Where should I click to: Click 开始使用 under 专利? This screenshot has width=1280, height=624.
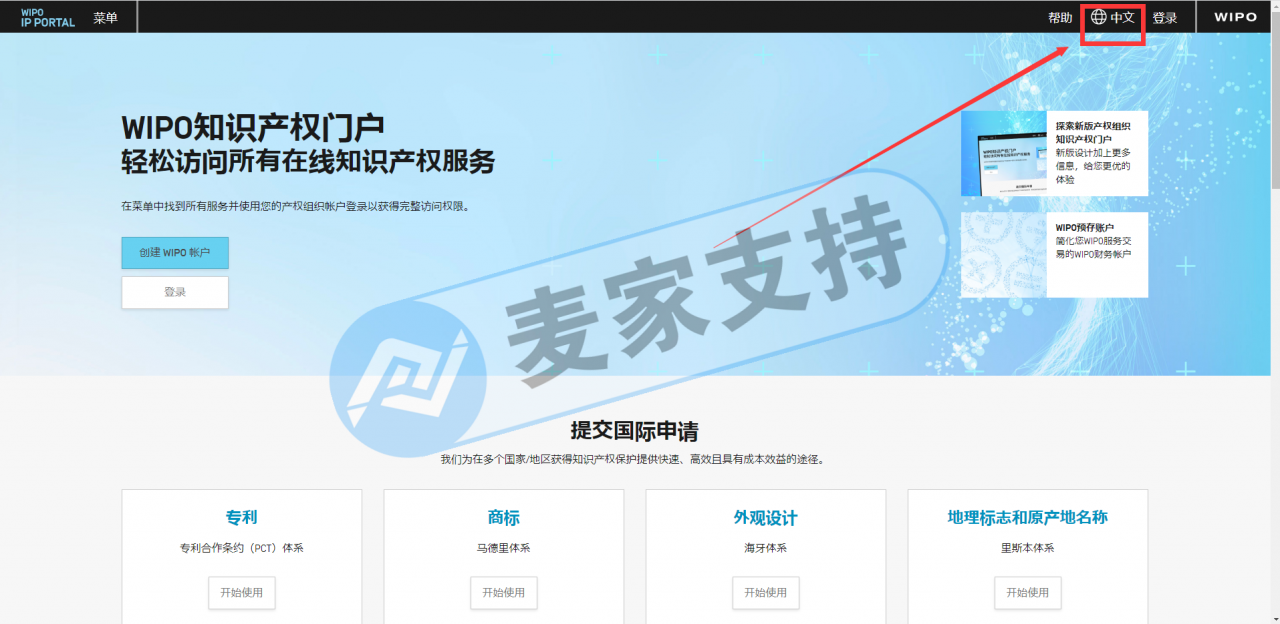coord(242,592)
